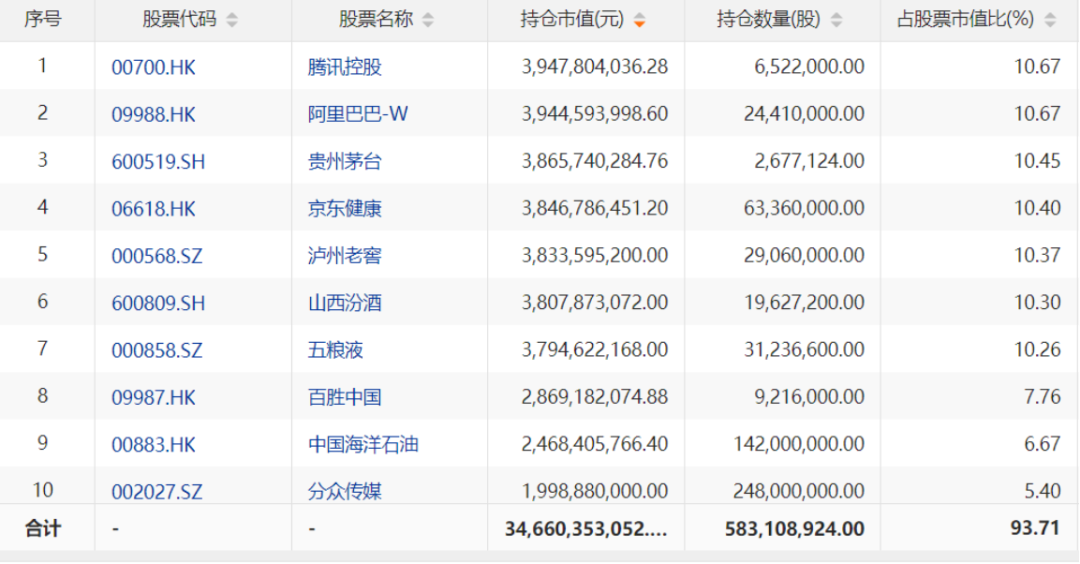Select share quantity 31,236,600.00
The image size is (1080, 564).
tap(804, 349)
